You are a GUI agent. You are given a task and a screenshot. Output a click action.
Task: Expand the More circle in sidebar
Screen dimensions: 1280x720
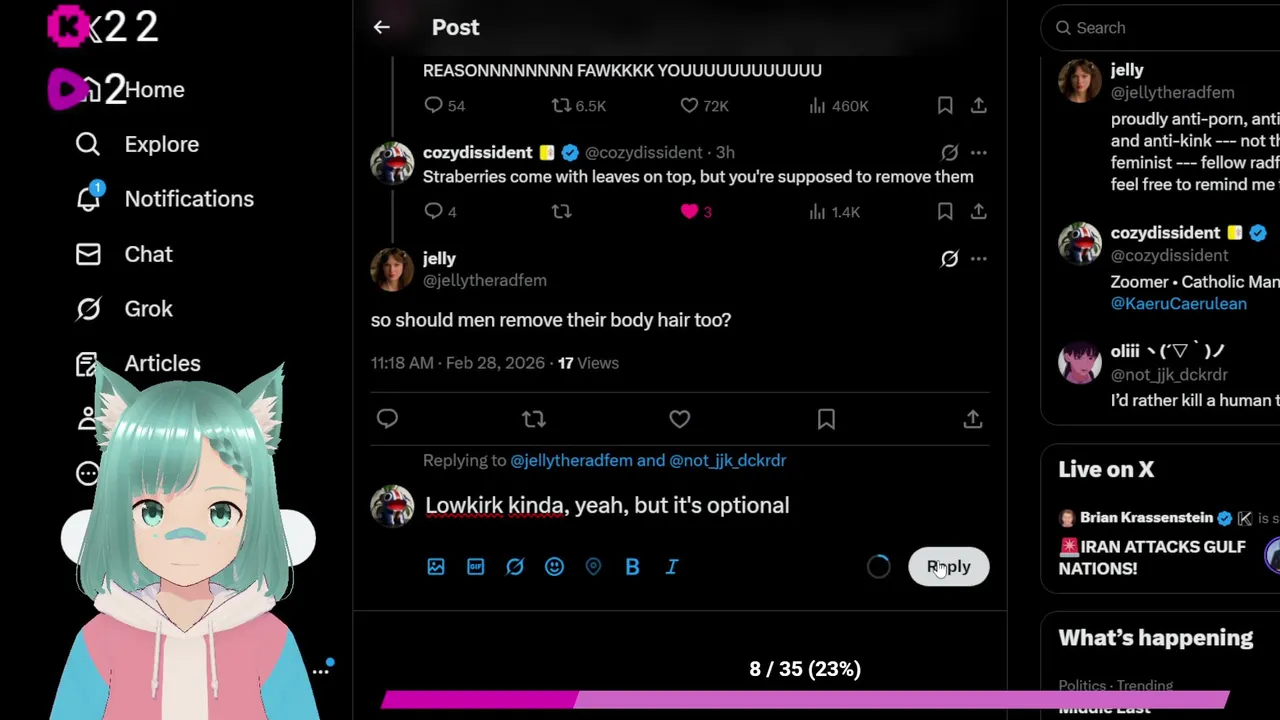[x=88, y=473]
